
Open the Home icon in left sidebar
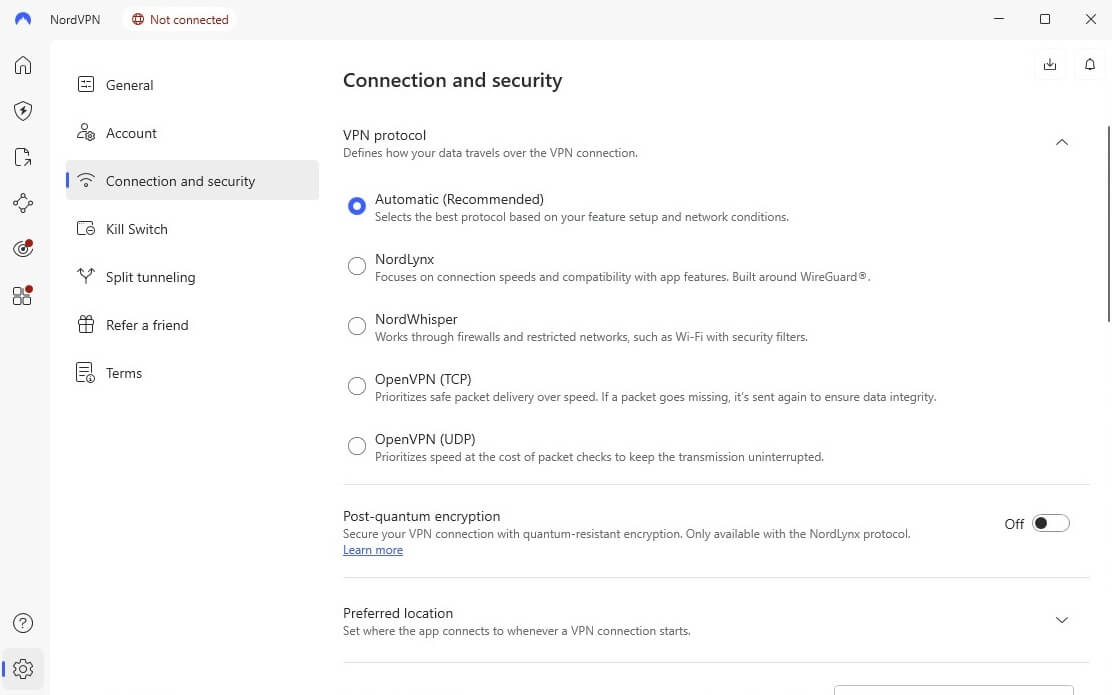coord(23,65)
